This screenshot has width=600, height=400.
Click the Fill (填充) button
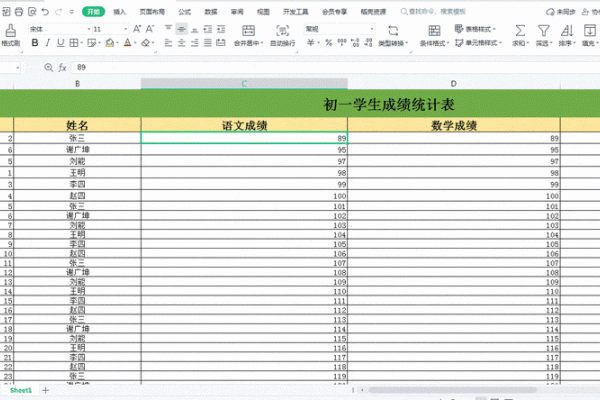590,35
